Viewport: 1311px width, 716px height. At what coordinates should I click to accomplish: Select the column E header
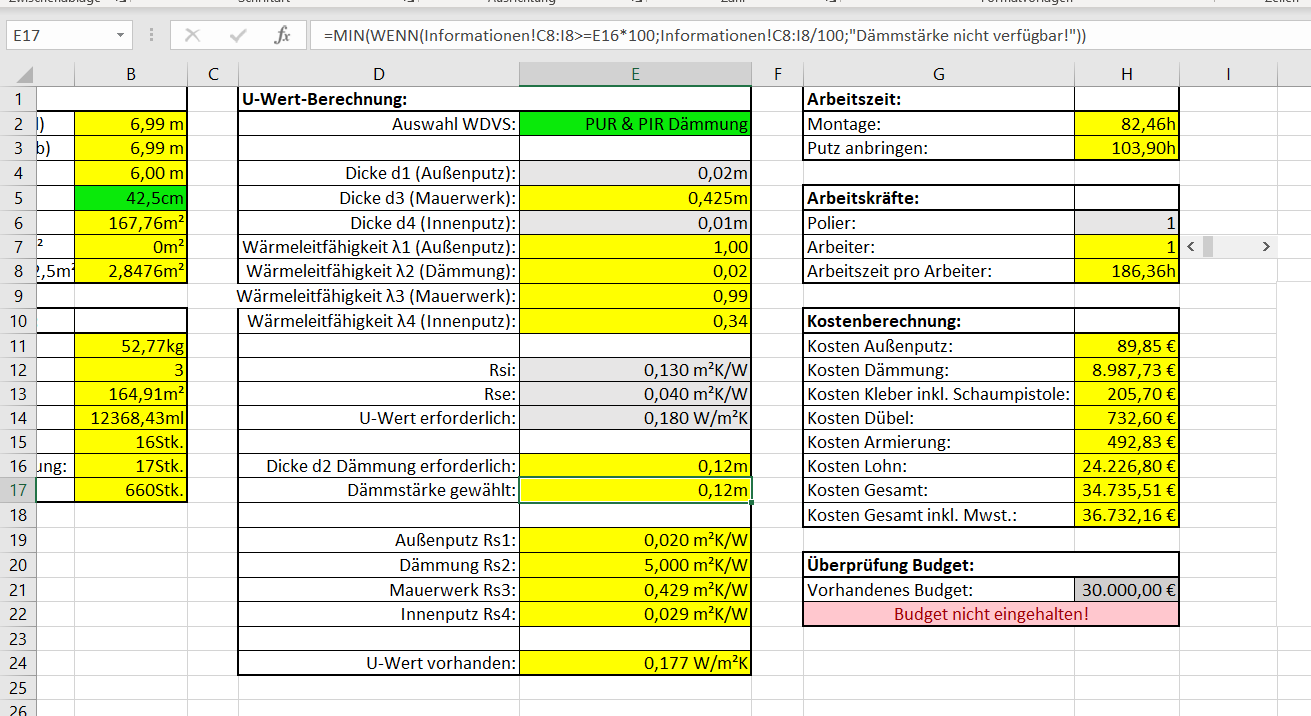(634, 73)
